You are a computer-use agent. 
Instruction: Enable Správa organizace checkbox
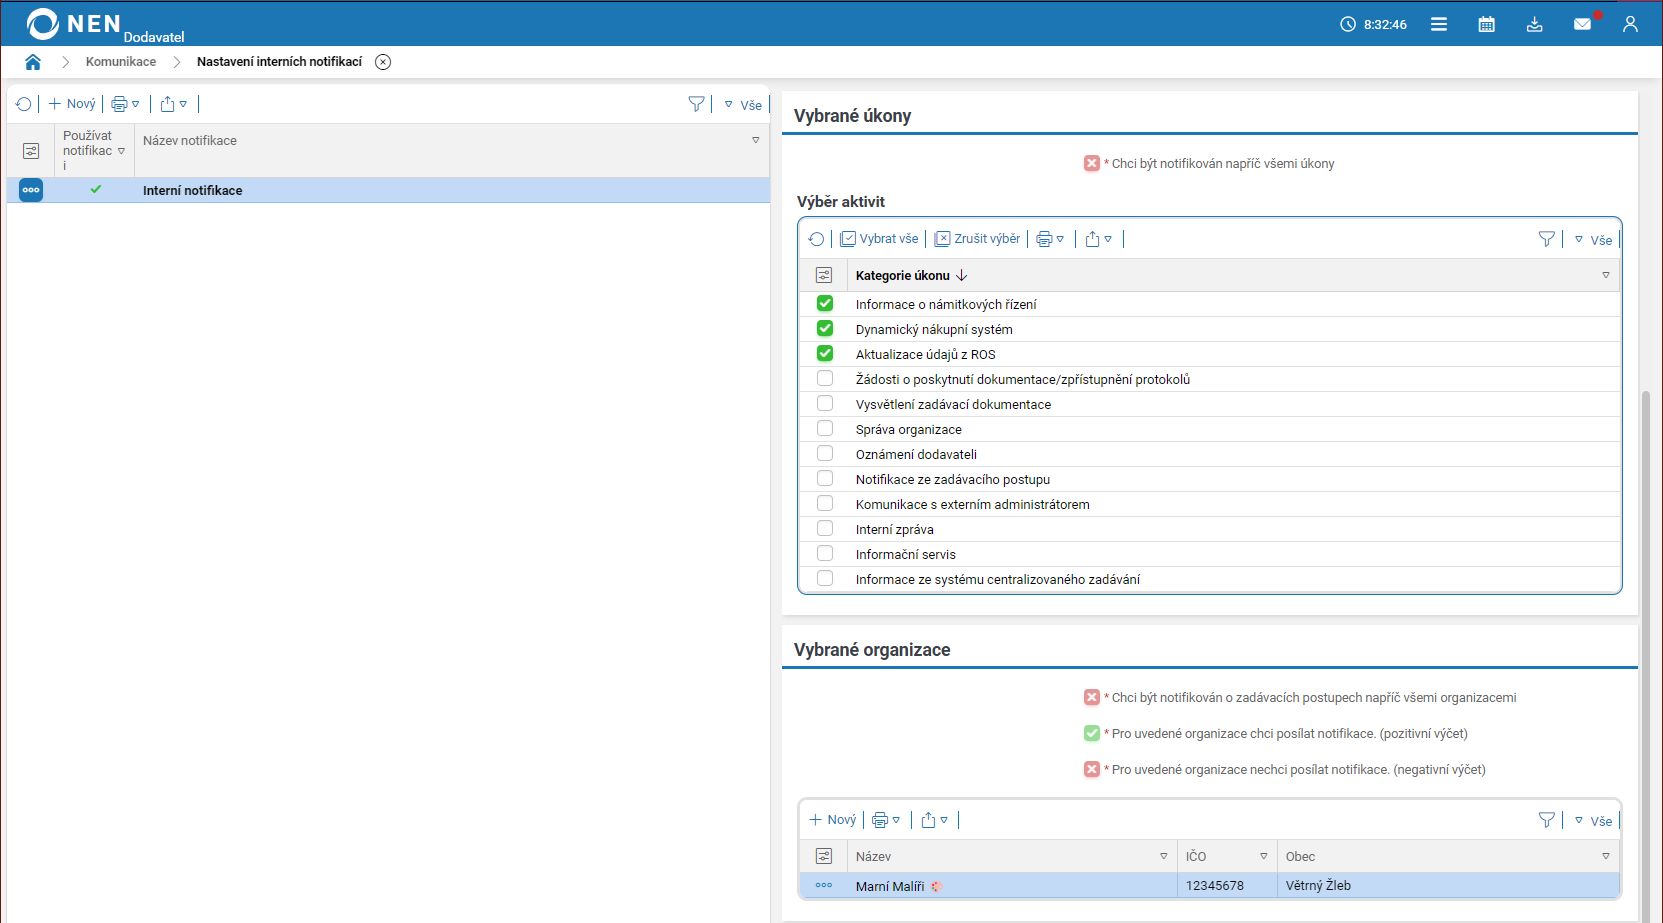[825, 429]
